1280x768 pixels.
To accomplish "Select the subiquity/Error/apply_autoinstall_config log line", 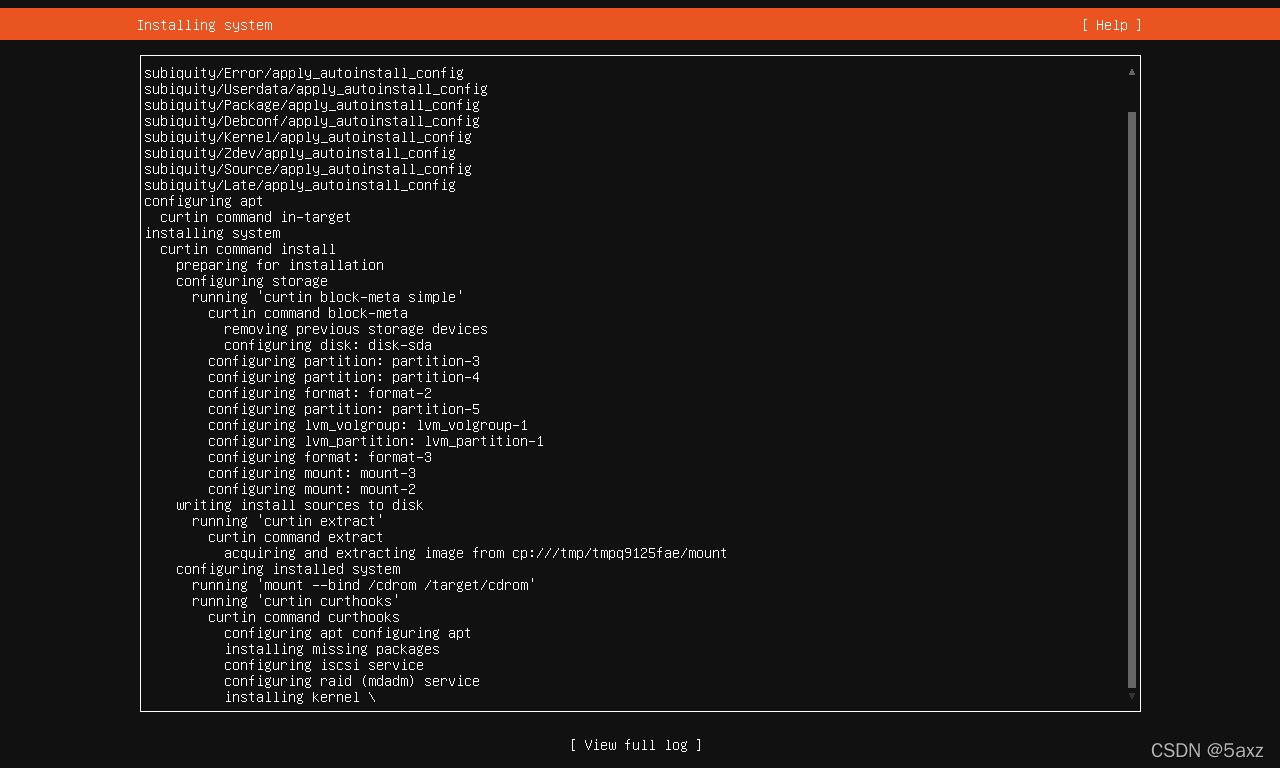I will click(x=303, y=73).
